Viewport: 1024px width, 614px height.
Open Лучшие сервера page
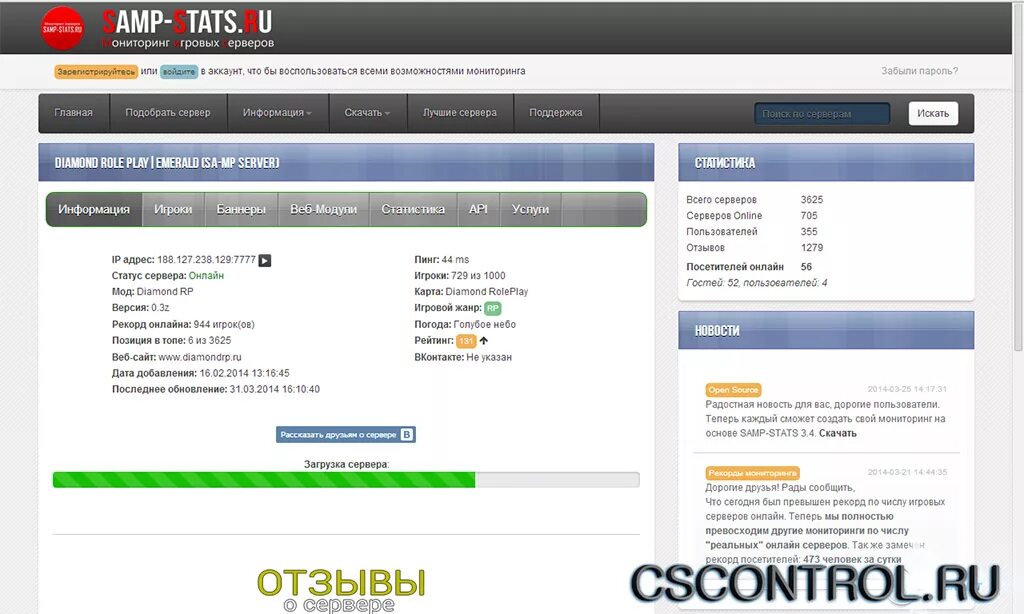[x=460, y=112]
